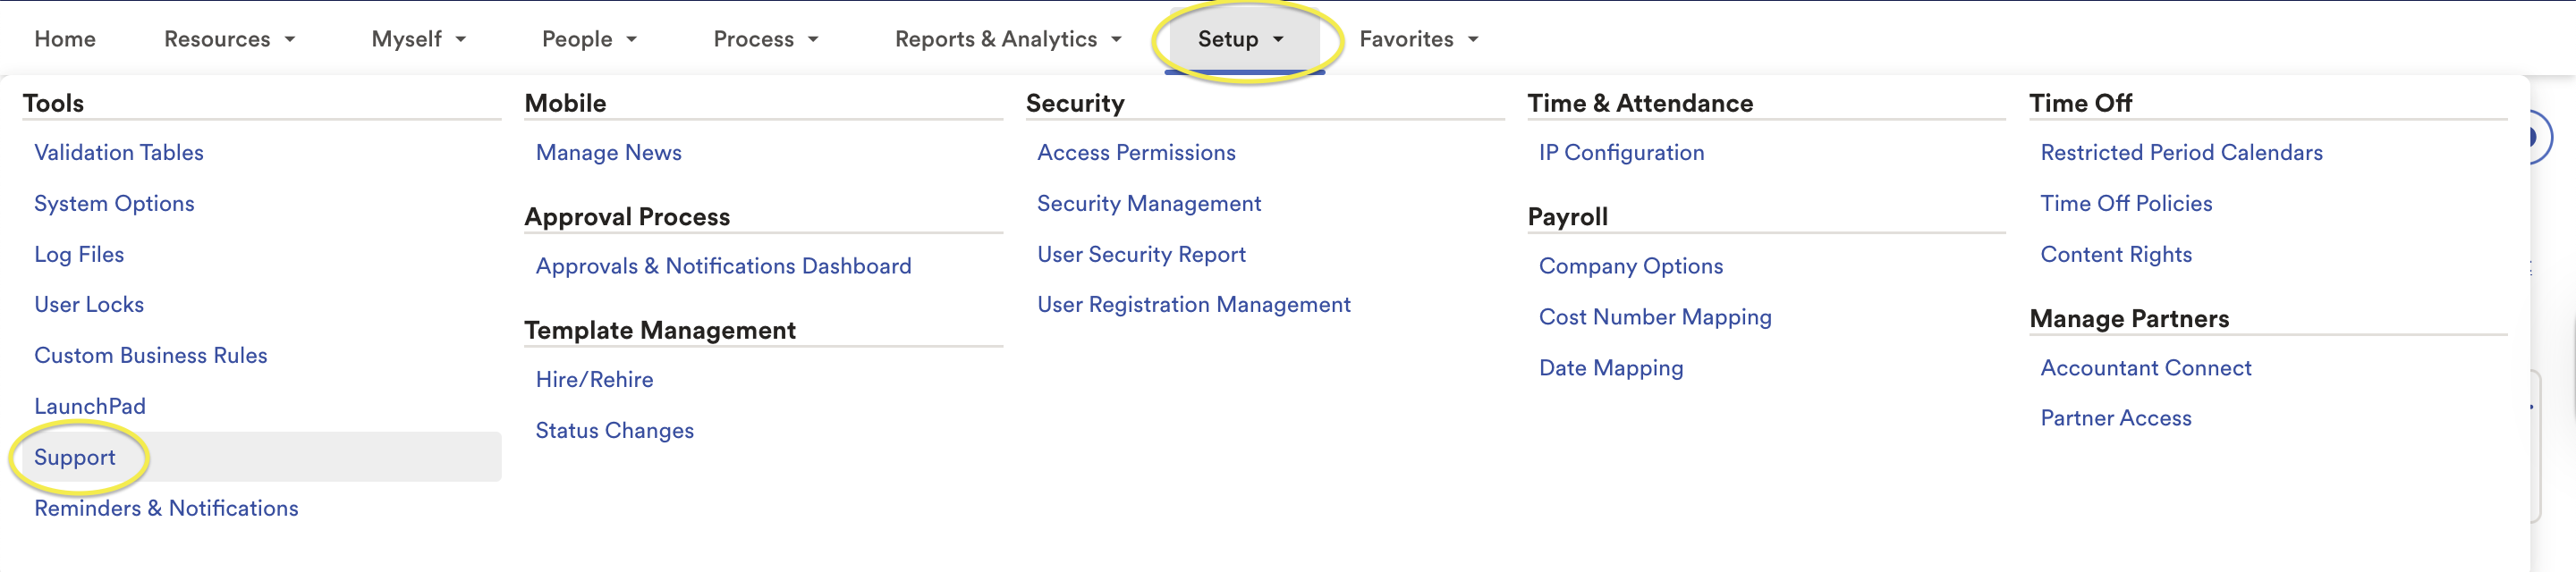Open Time Off Policies
This screenshot has width=2576, height=572.
[x=2126, y=203]
